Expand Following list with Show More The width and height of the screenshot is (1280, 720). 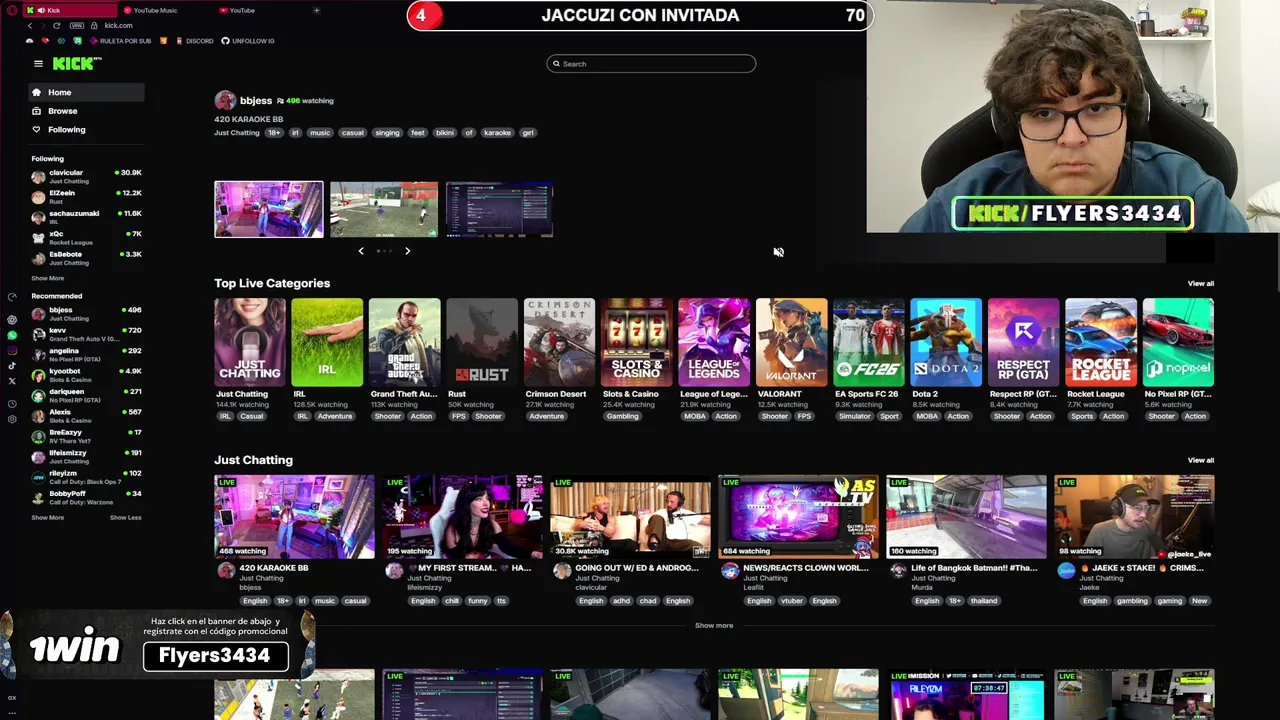click(47, 278)
